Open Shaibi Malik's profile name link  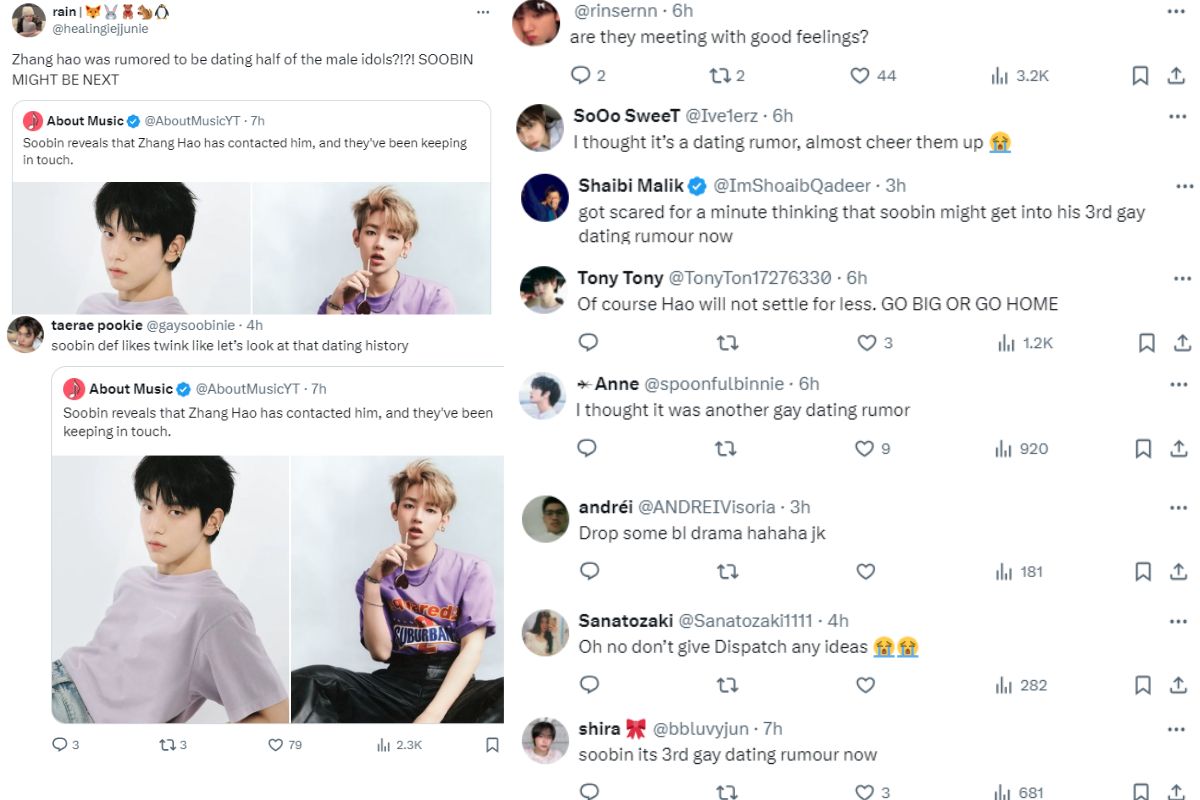[631, 185]
